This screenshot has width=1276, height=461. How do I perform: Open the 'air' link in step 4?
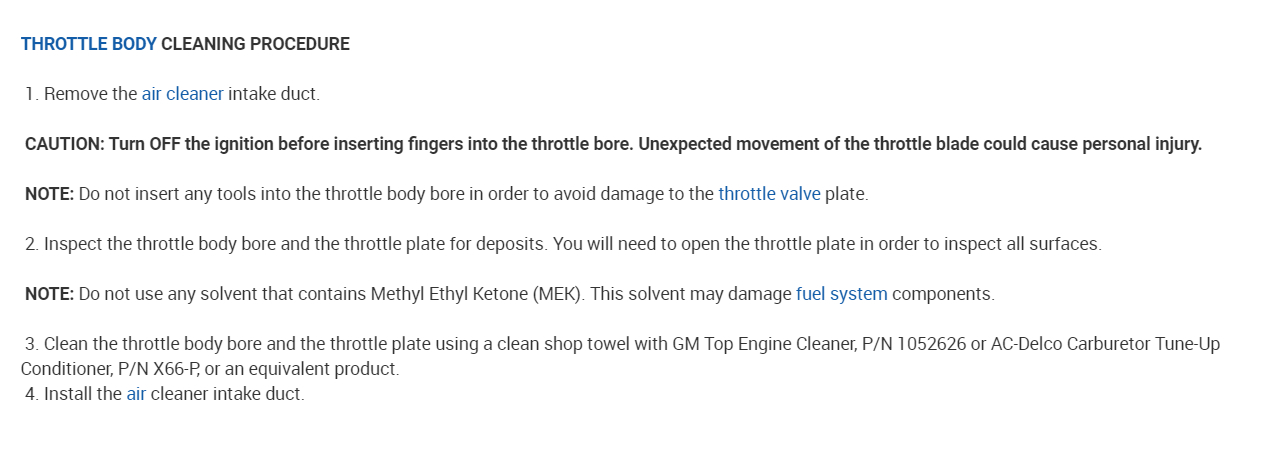136,394
